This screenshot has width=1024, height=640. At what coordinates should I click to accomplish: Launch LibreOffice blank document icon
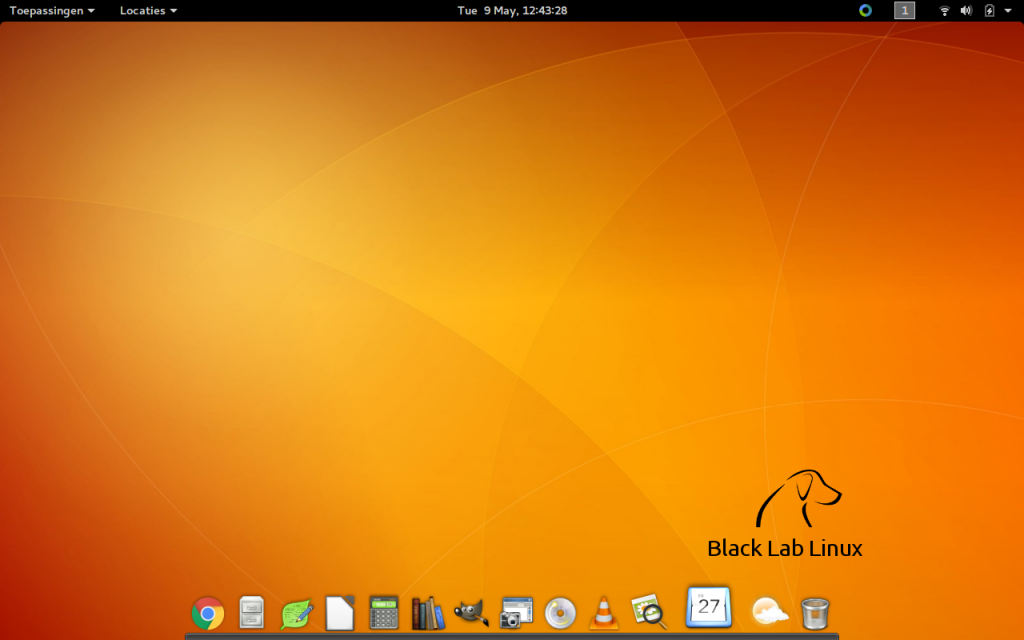pos(340,612)
